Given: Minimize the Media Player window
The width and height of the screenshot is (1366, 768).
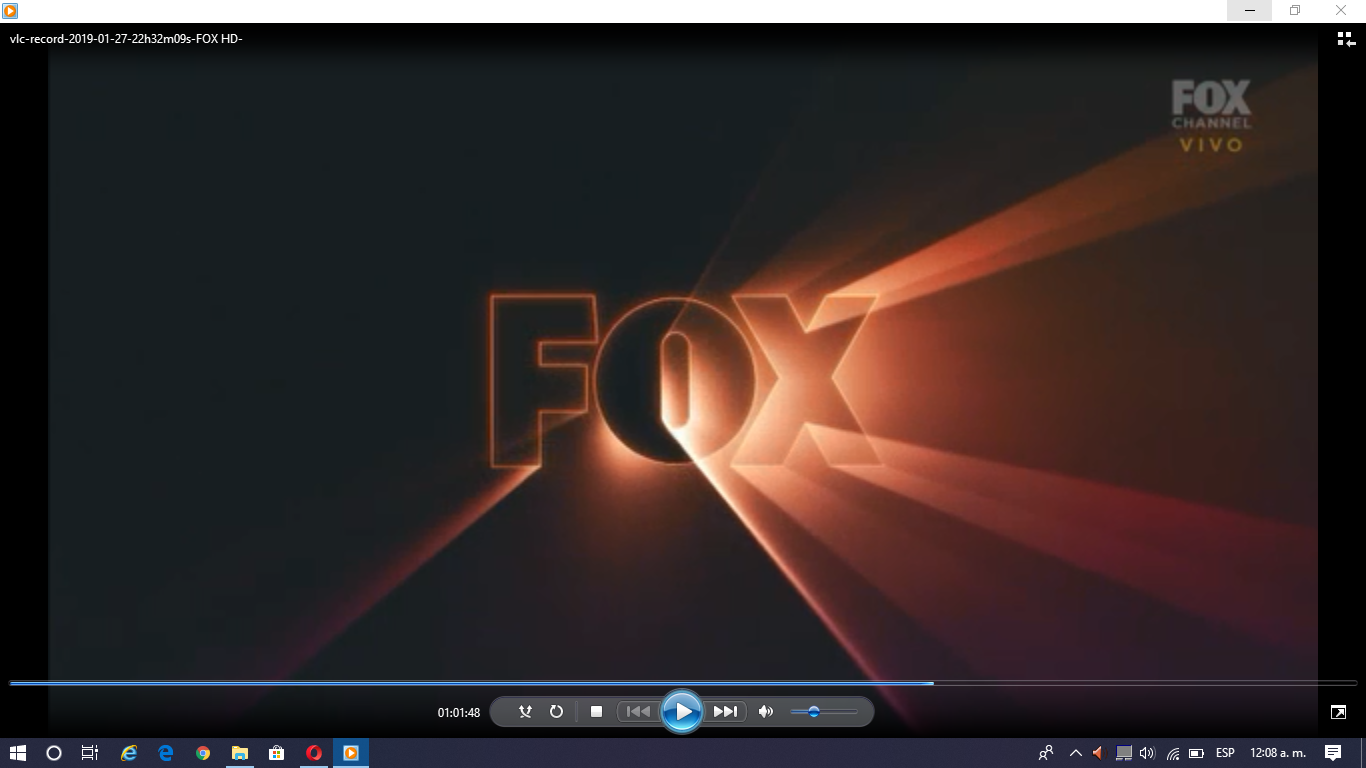Looking at the screenshot, I should [1250, 10].
